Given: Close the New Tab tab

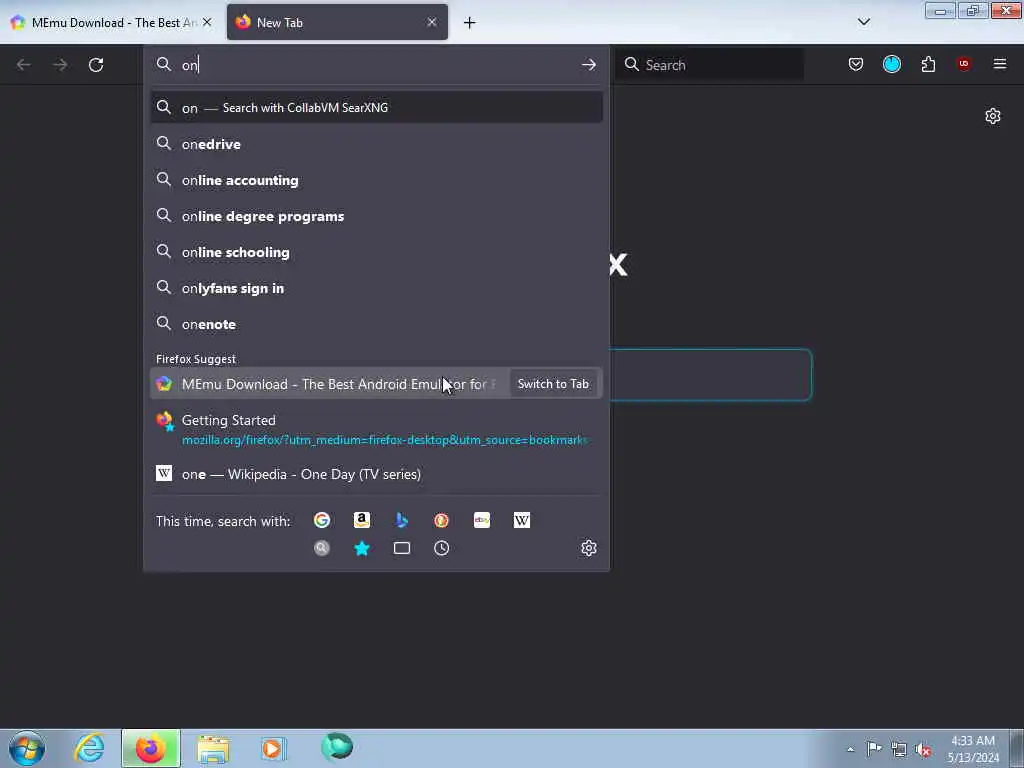Looking at the screenshot, I should [432, 22].
